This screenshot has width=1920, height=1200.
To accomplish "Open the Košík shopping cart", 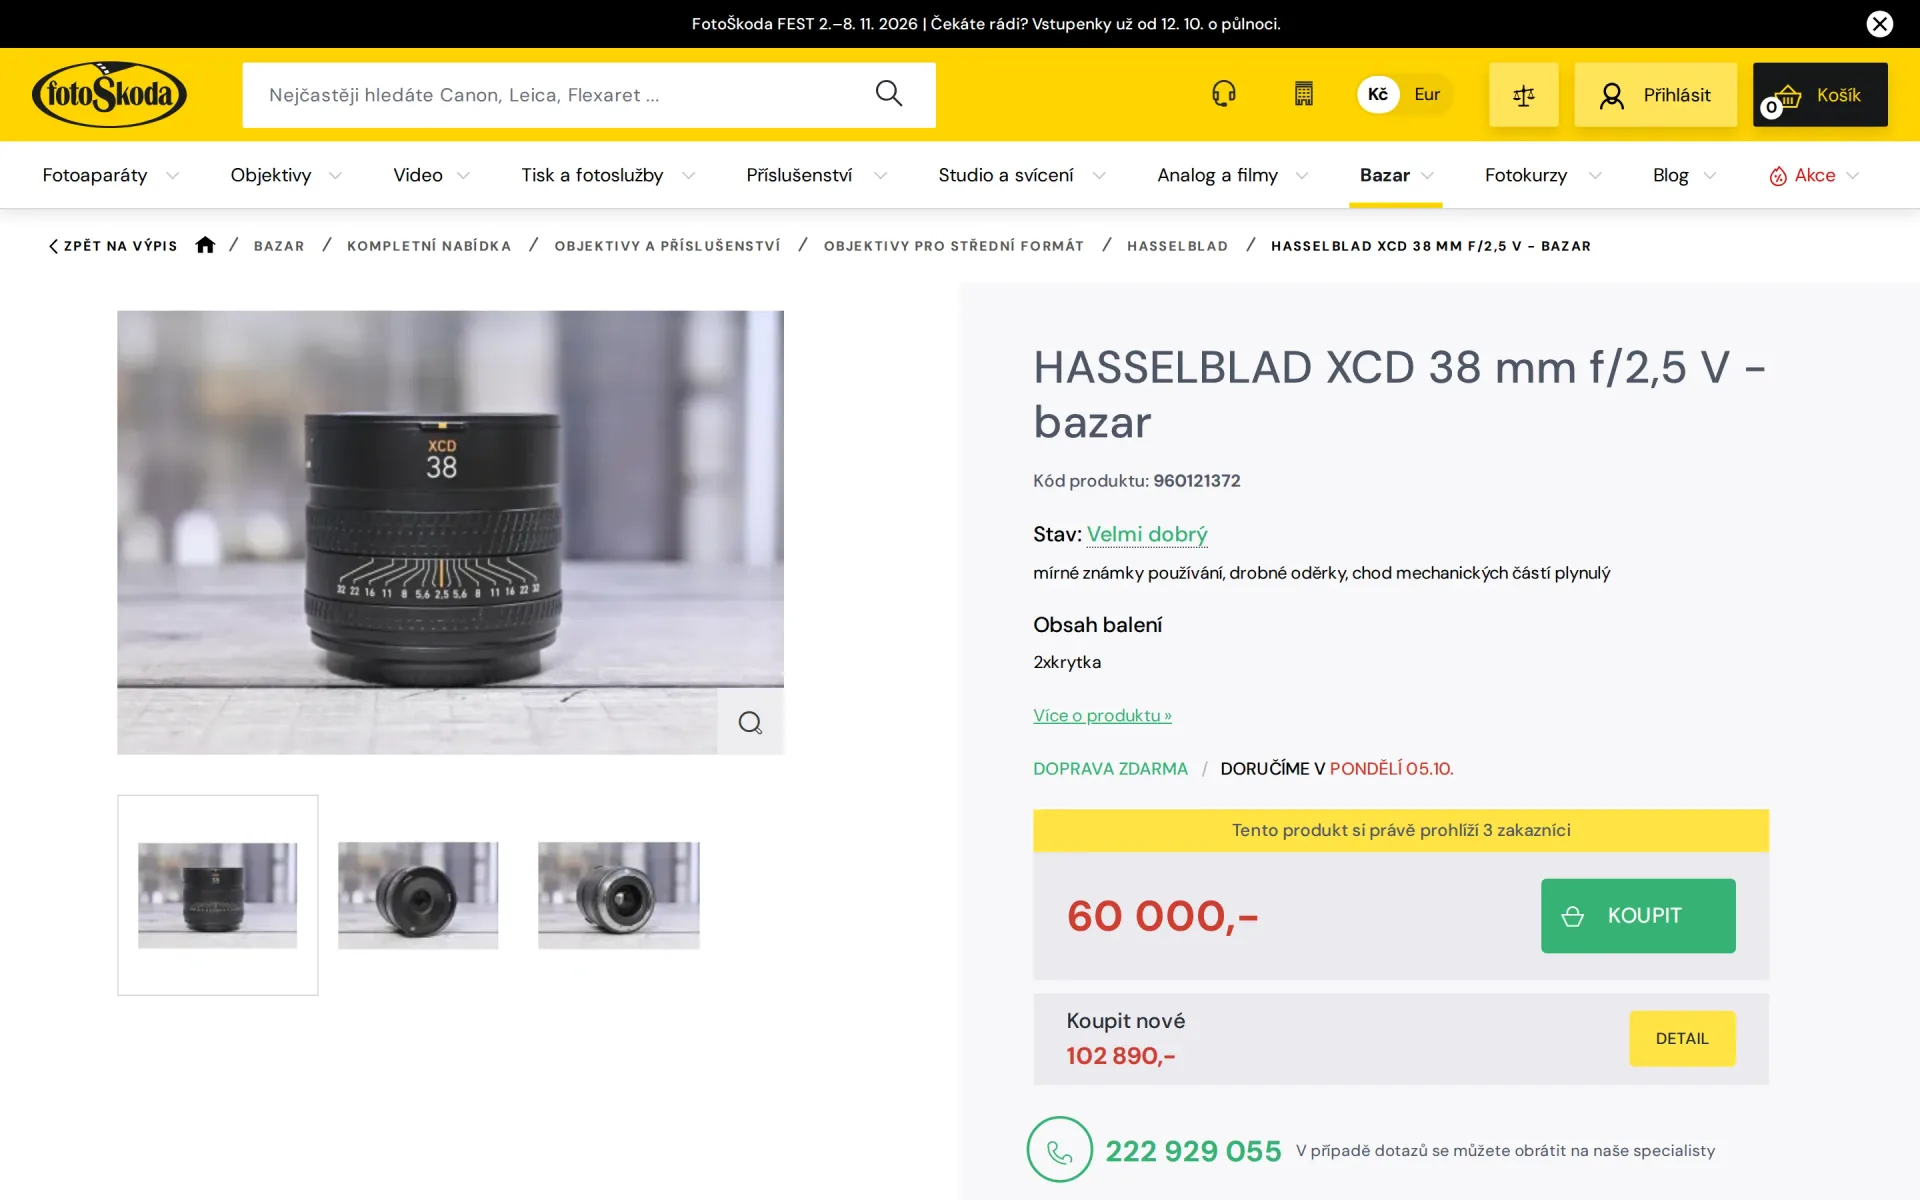I will (x=1820, y=95).
